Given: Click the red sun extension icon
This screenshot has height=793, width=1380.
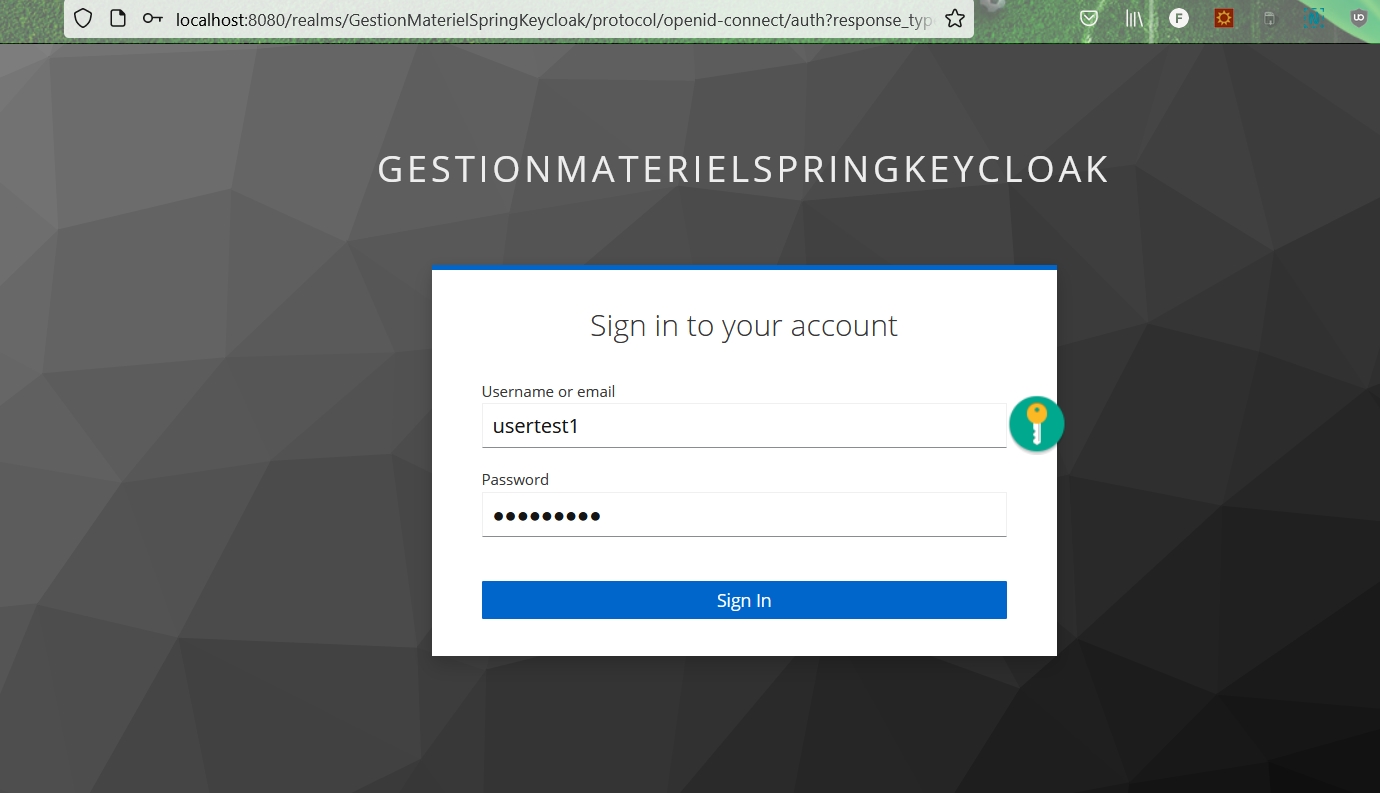Looking at the screenshot, I should (x=1224, y=18).
